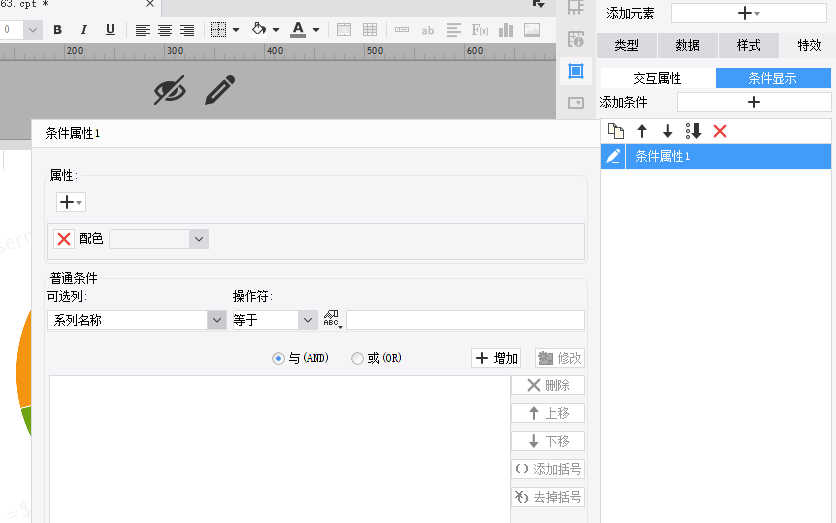
Task: Switch to the 特效 tab
Action: click(x=809, y=45)
